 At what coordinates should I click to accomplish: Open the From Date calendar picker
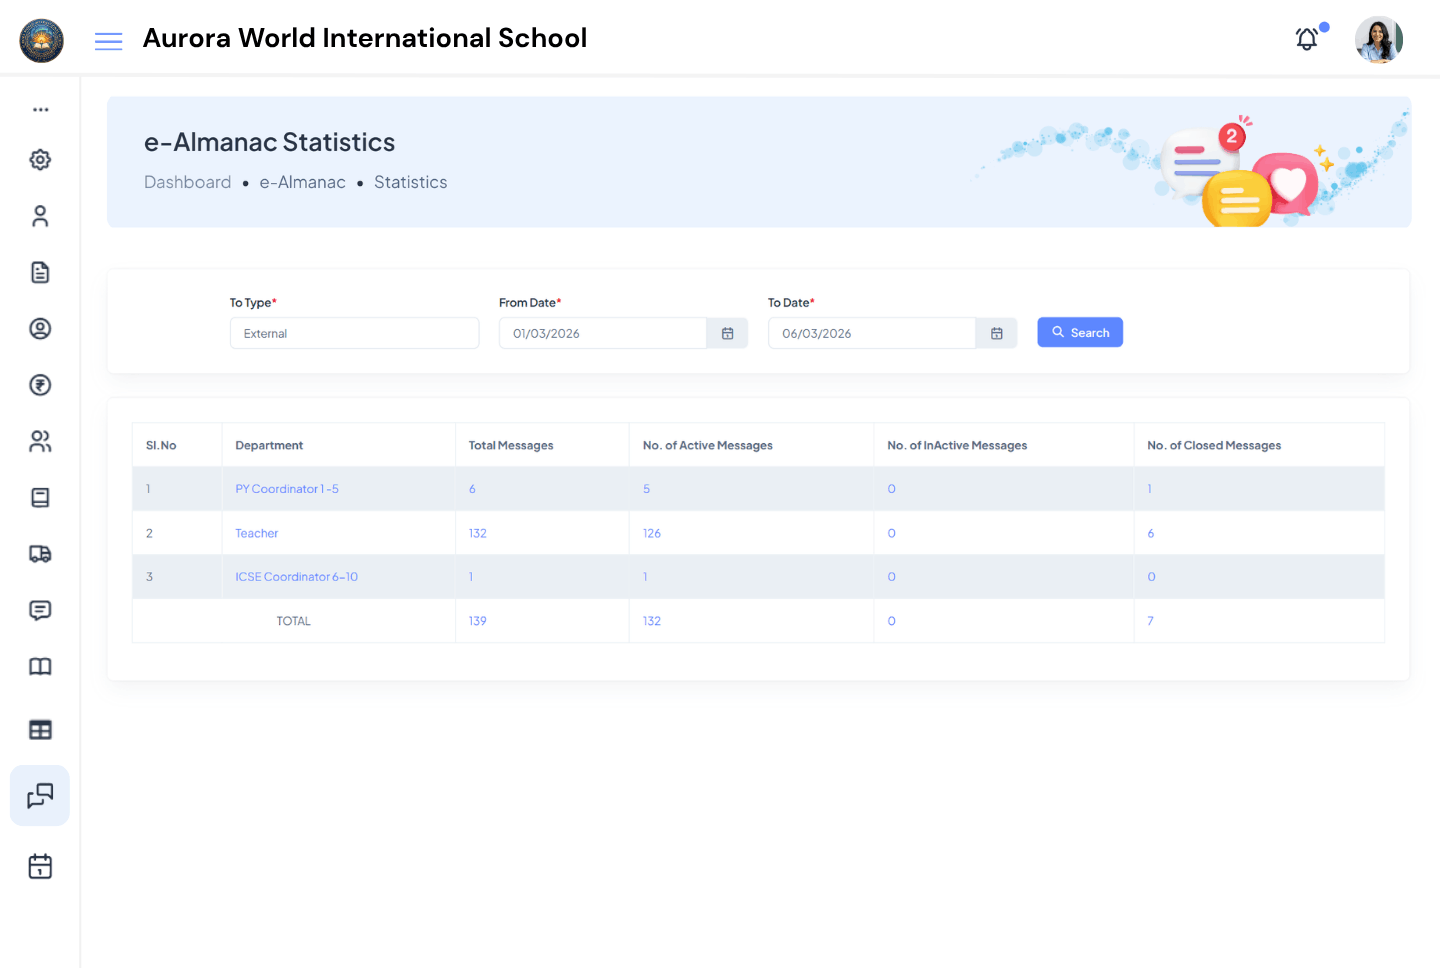click(x=727, y=333)
